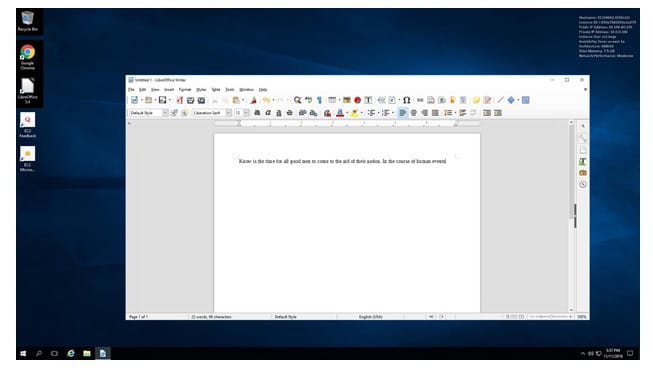Apply the red font color
This screenshot has width=653, height=371.
pyautogui.click(x=340, y=113)
